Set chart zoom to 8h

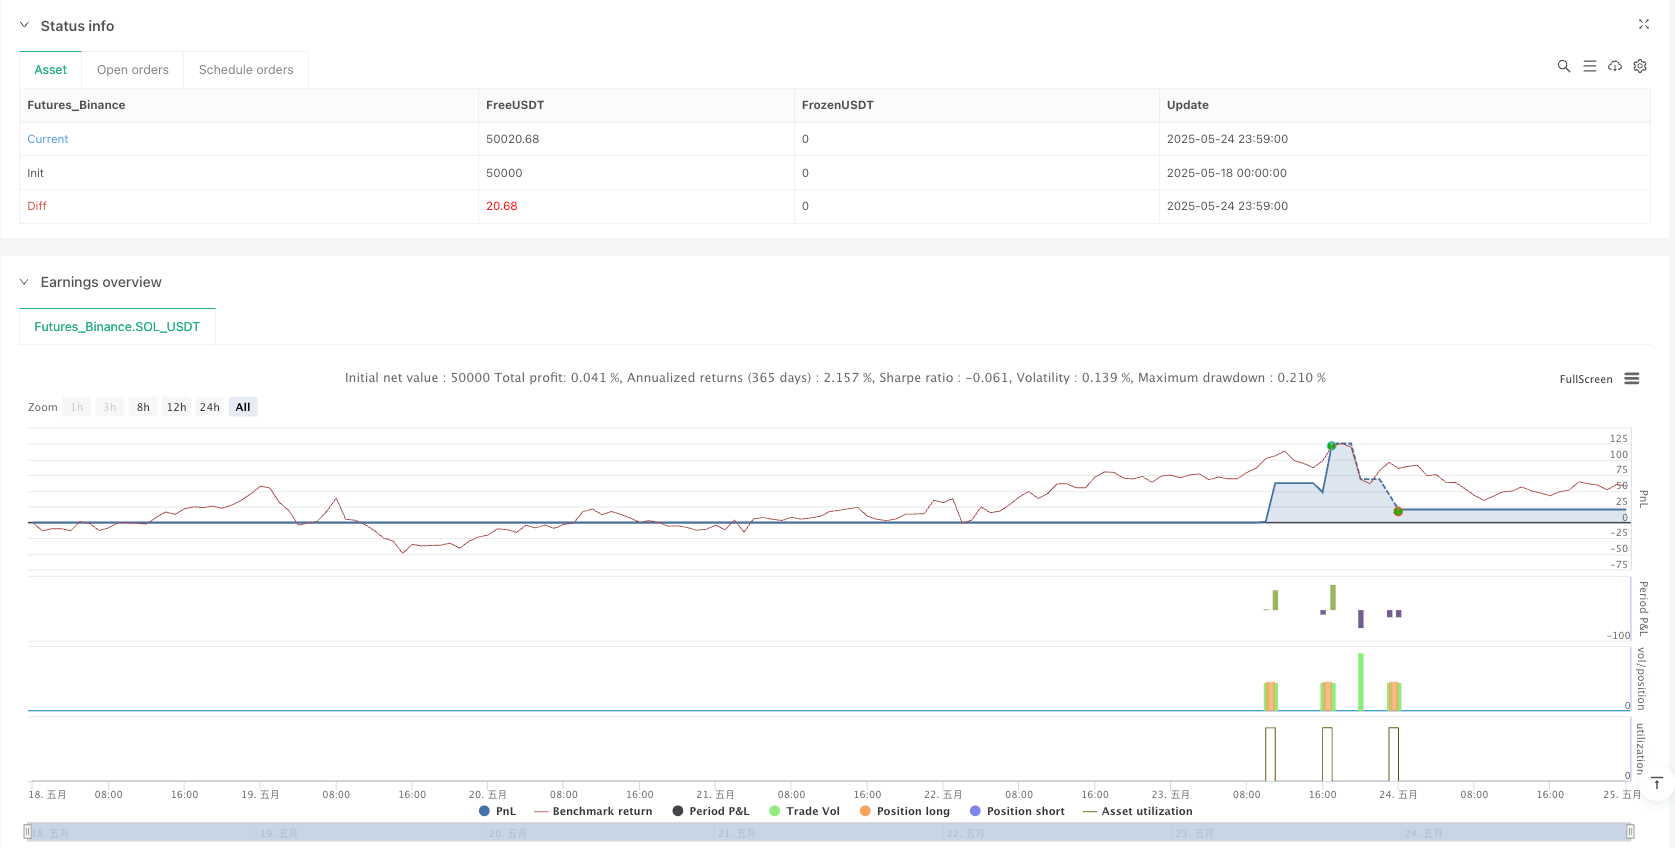[x=143, y=407]
